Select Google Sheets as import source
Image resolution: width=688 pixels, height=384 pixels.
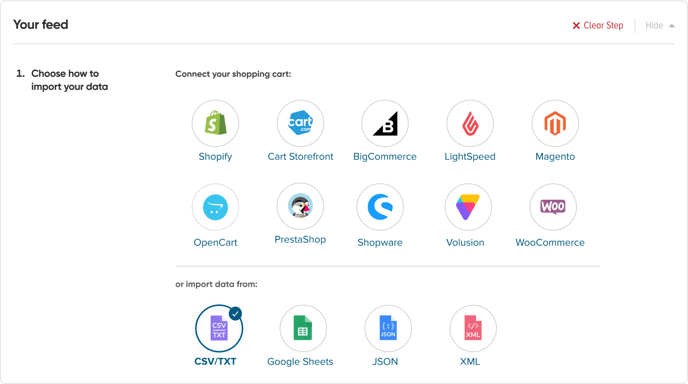tap(303, 328)
